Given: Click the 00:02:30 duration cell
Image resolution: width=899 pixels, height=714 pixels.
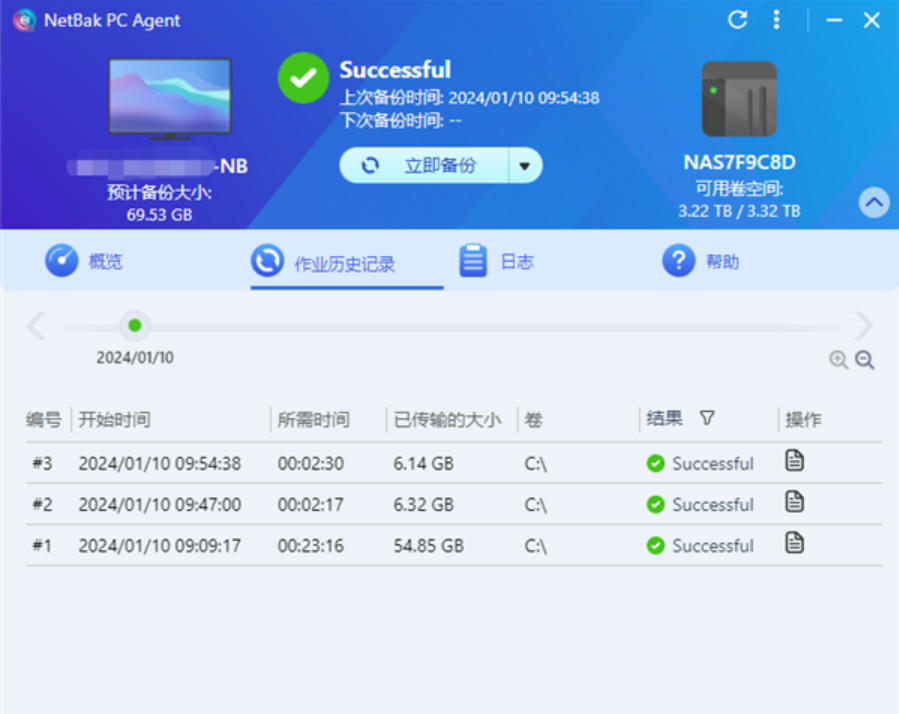Looking at the screenshot, I should point(311,463).
